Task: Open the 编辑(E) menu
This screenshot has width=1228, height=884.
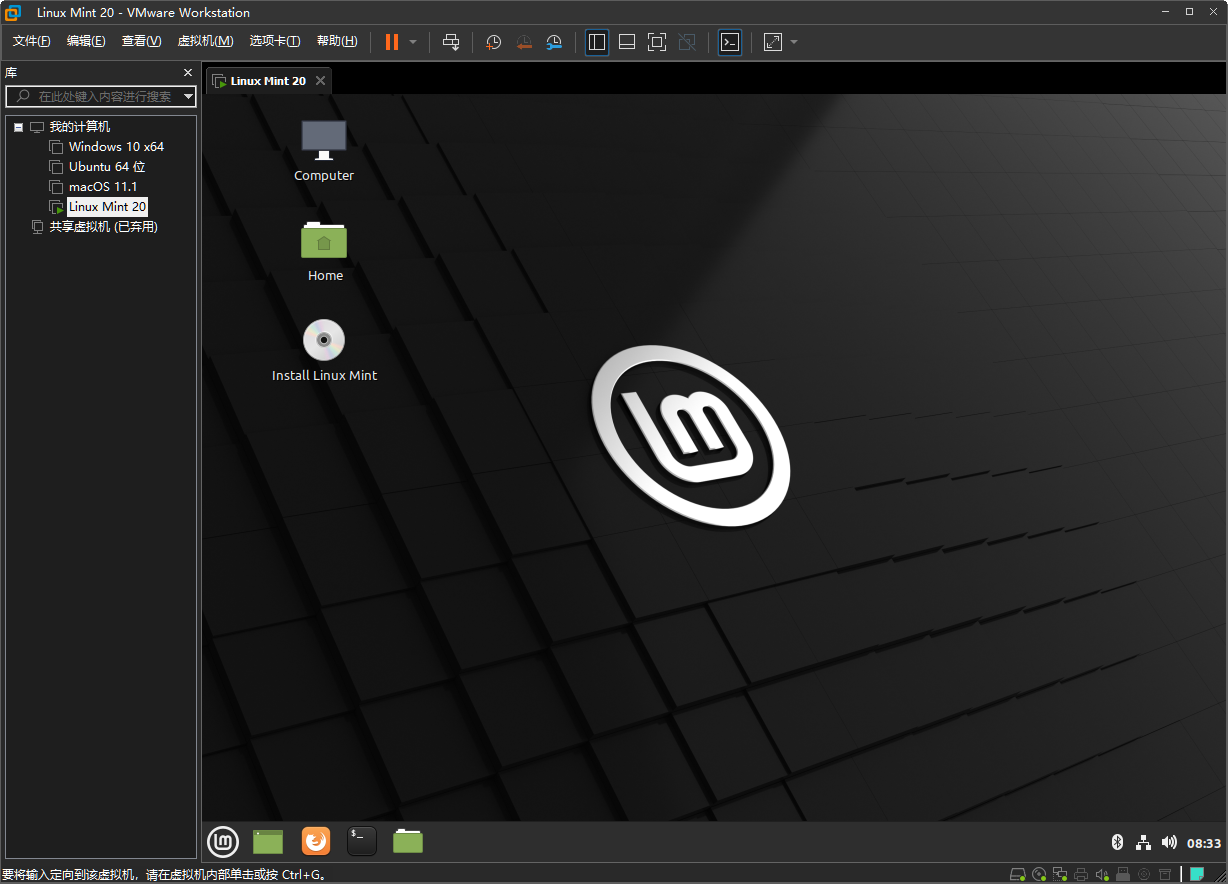Action: click(x=86, y=41)
